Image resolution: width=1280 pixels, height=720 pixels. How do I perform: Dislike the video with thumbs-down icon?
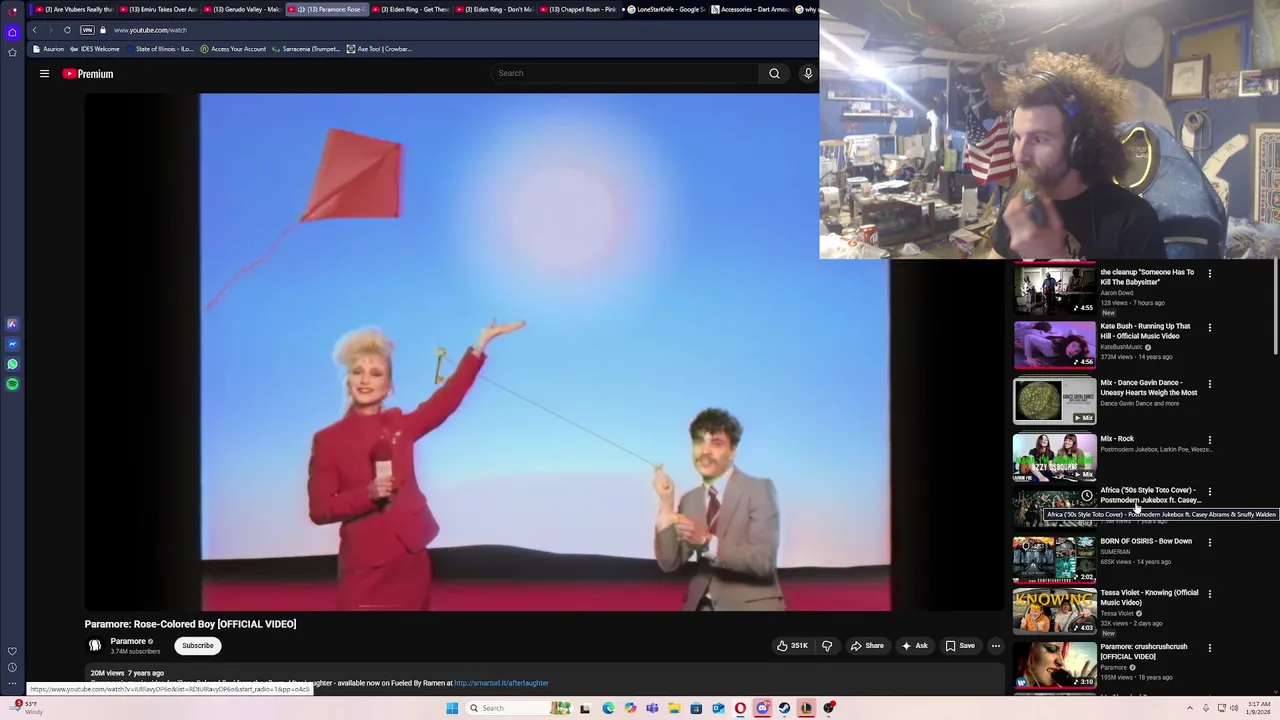click(827, 646)
